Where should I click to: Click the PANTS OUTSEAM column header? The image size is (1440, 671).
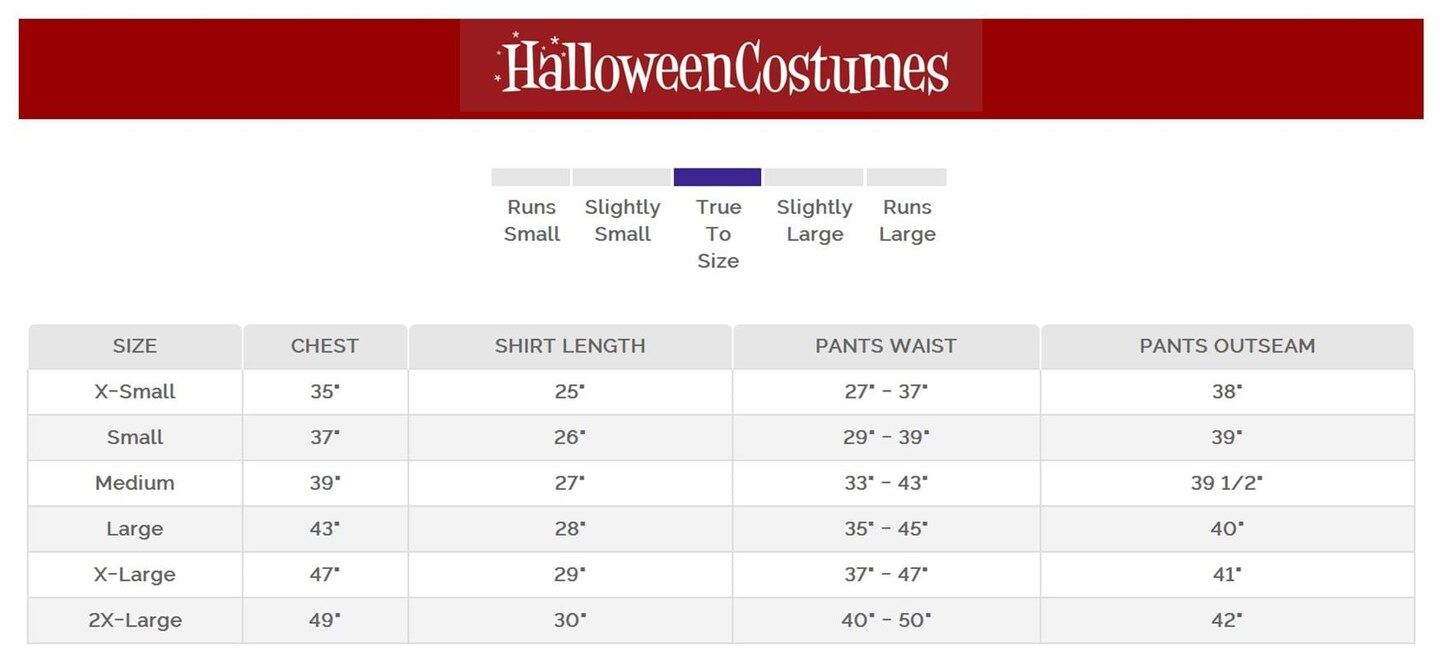[x=1227, y=346]
